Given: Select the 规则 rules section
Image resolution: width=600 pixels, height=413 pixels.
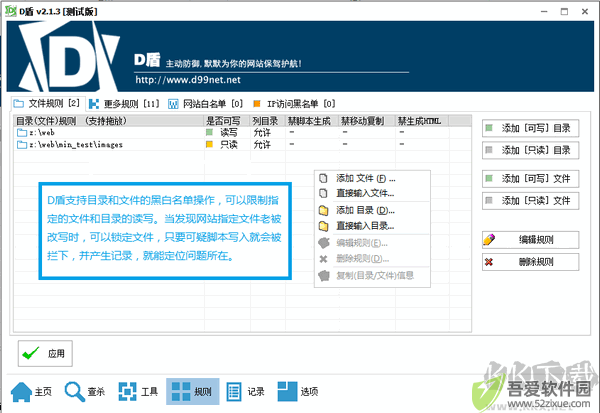Looking at the screenshot, I should [192, 392].
